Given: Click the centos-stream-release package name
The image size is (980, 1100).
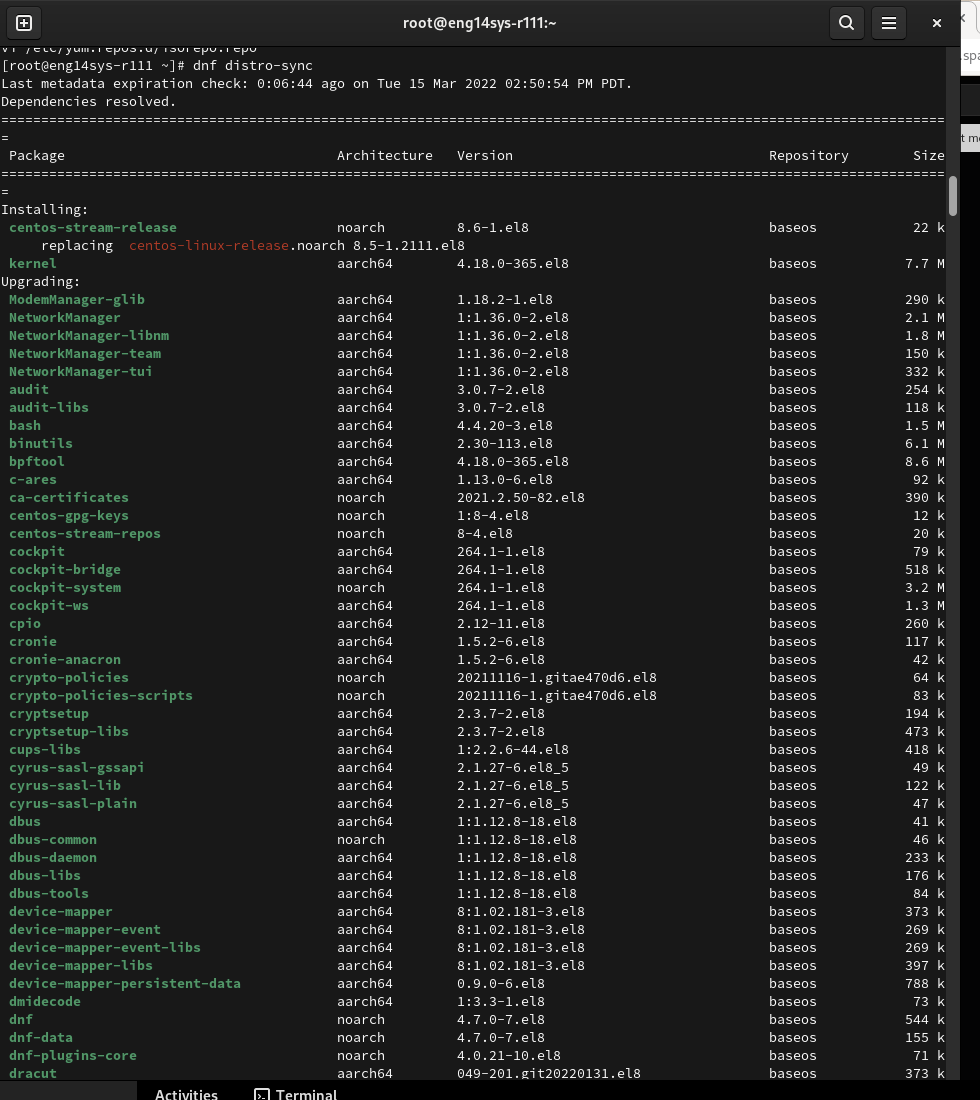Looking at the screenshot, I should pyautogui.click(x=92, y=228).
